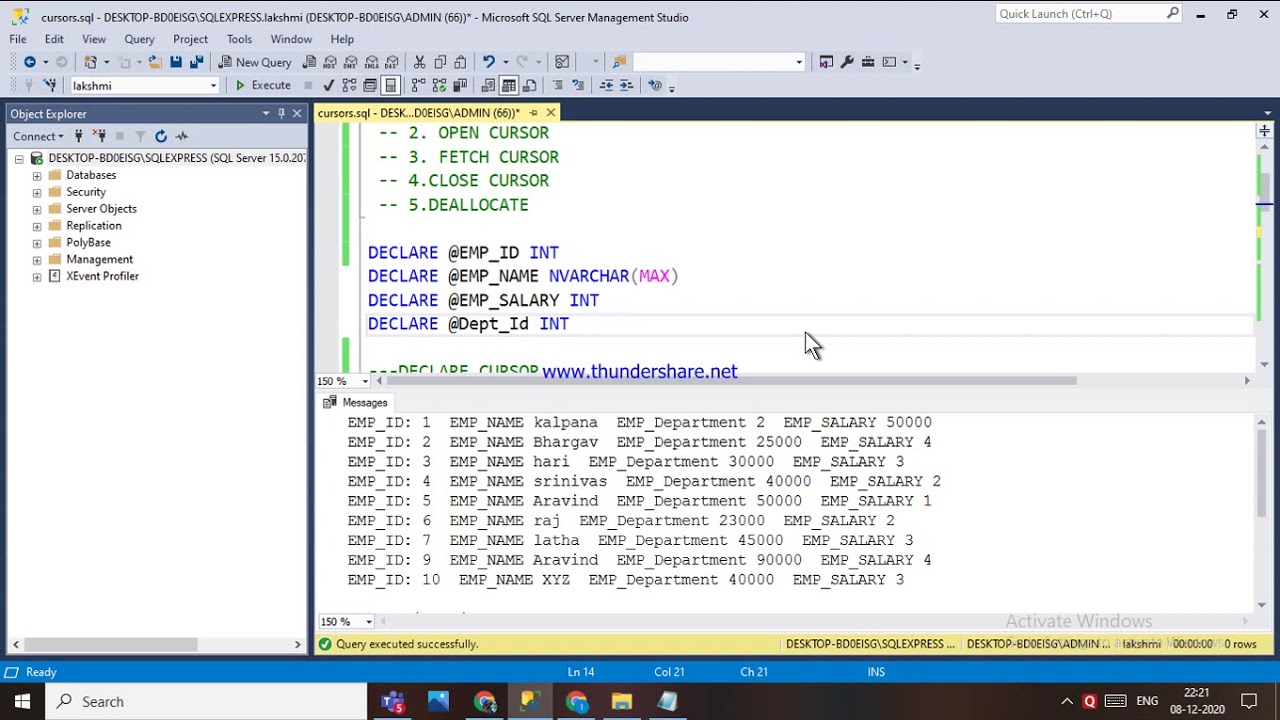Toggle Include Live Query Statistics

439,86
